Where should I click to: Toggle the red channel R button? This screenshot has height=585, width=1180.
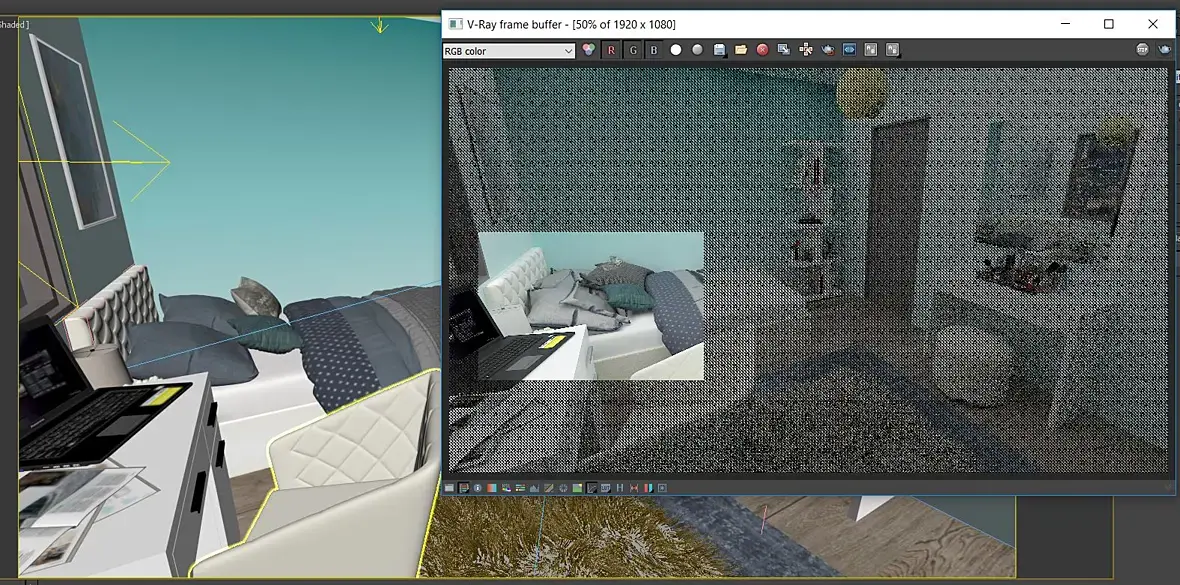pyautogui.click(x=610, y=50)
